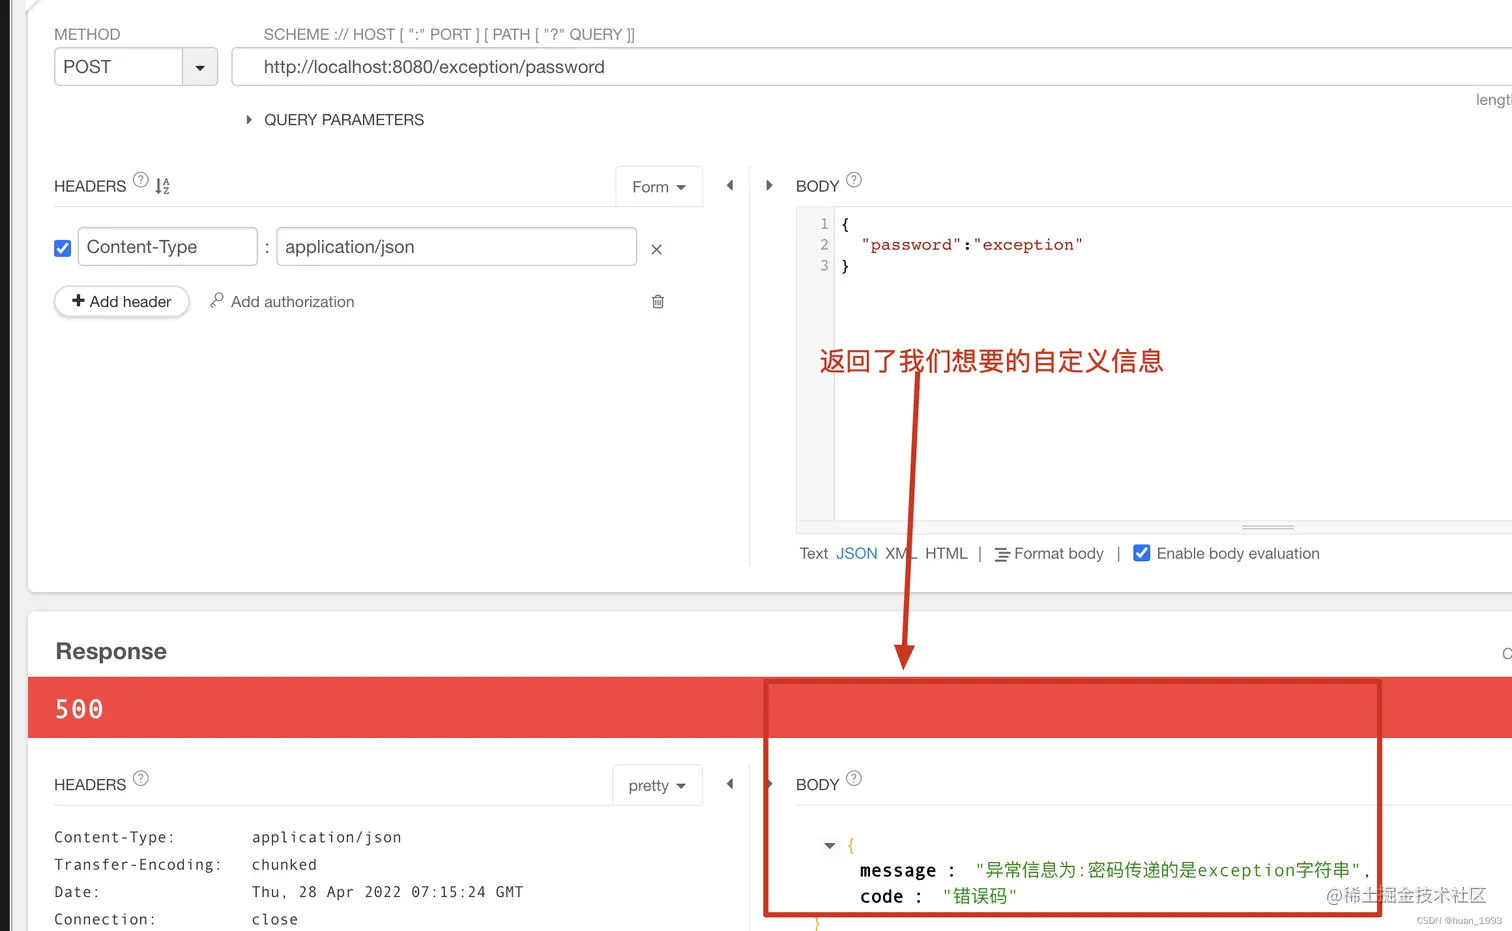
Task: Delete all headers with the trash icon
Action: click(x=658, y=302)
